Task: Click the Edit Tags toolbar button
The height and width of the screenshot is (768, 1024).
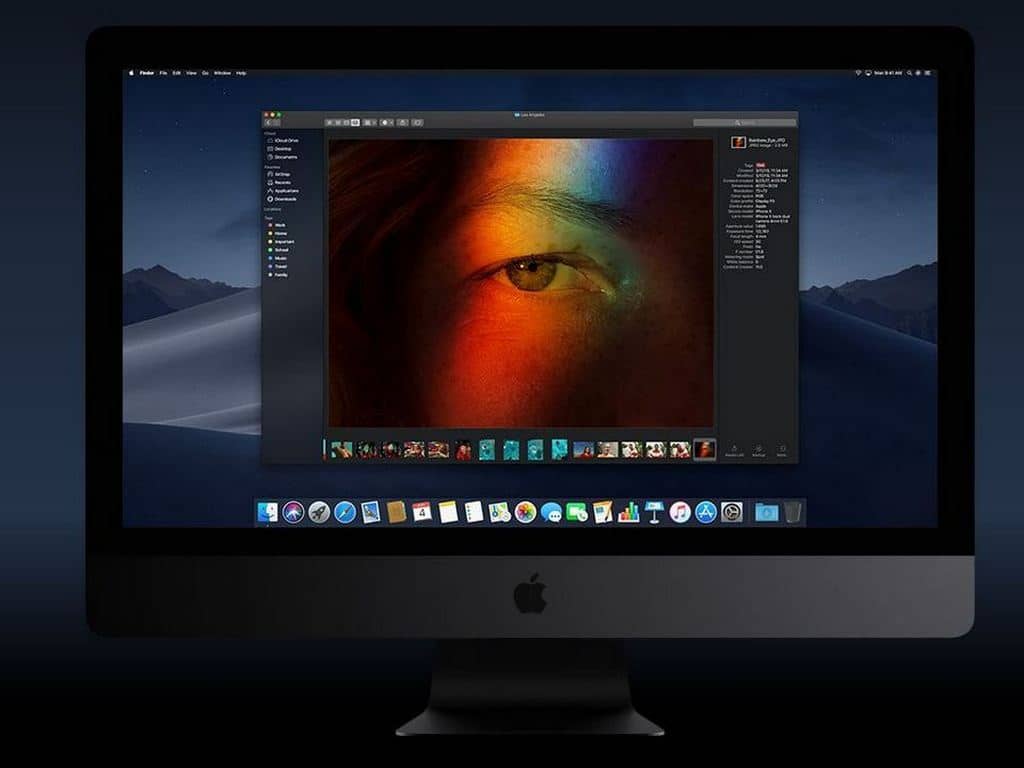Action: [417, 122]
